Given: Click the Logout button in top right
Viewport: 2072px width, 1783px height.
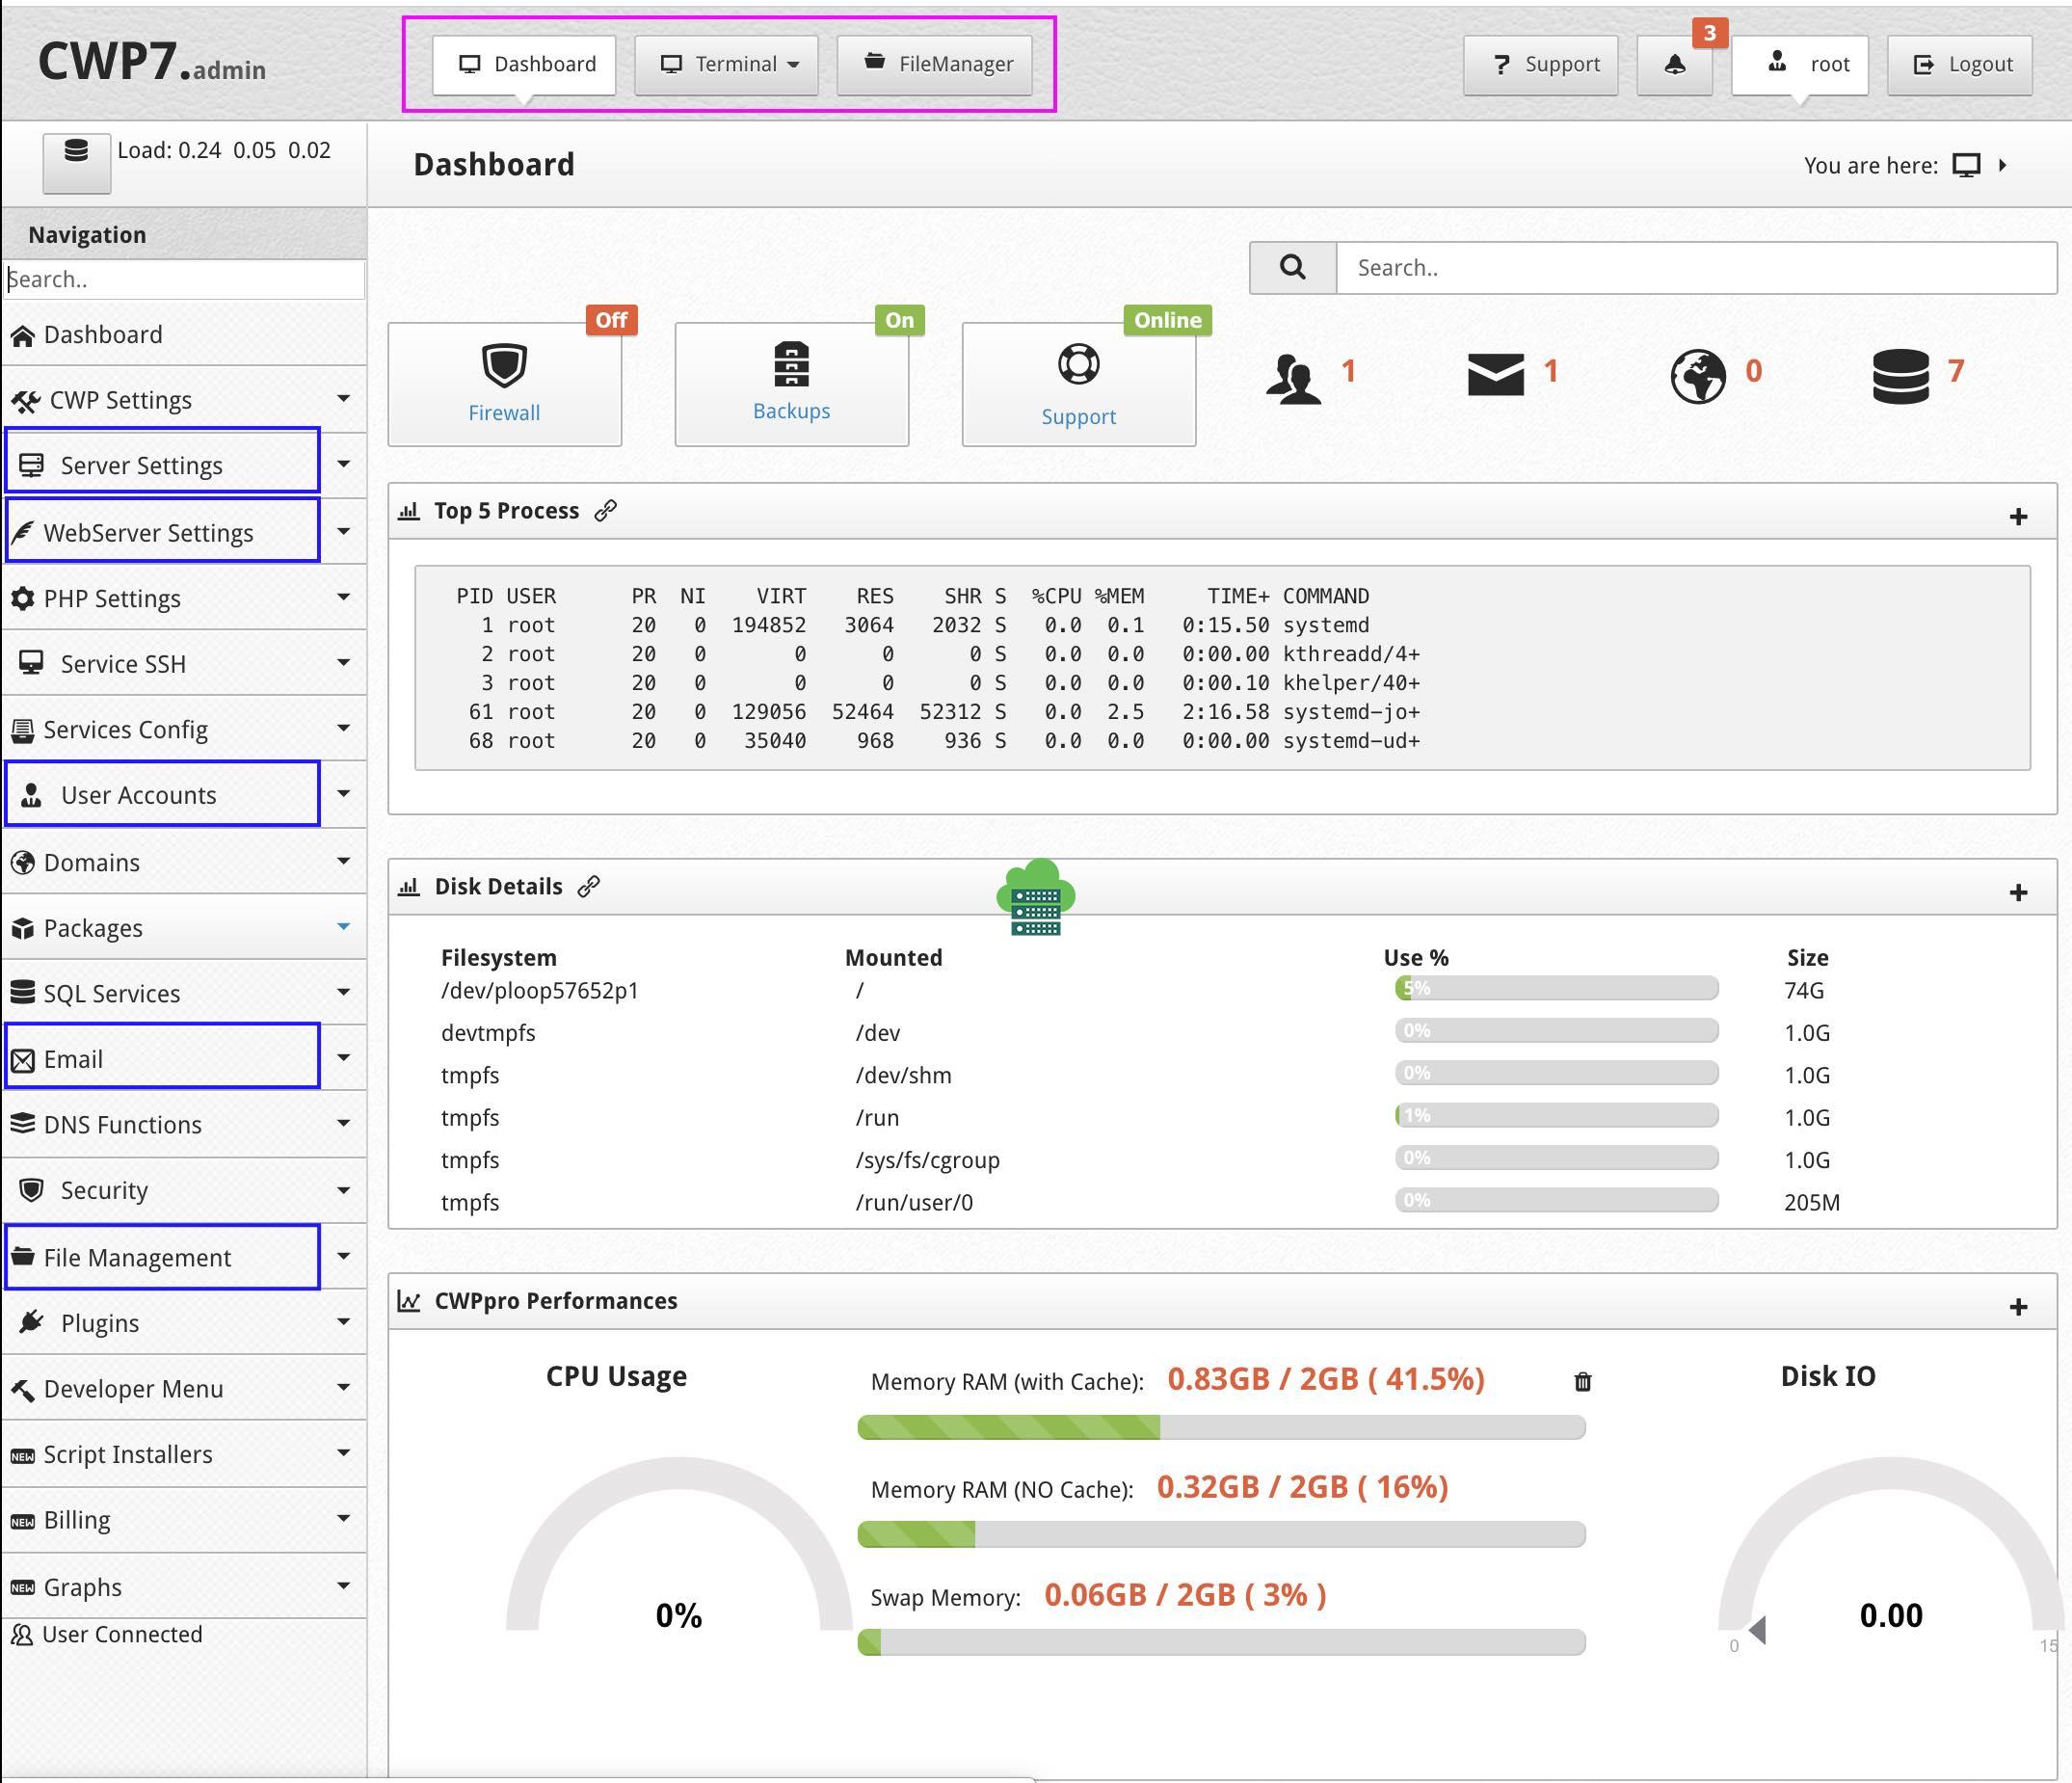Looking at the screenshot, I should click(x=1961, y=62).
